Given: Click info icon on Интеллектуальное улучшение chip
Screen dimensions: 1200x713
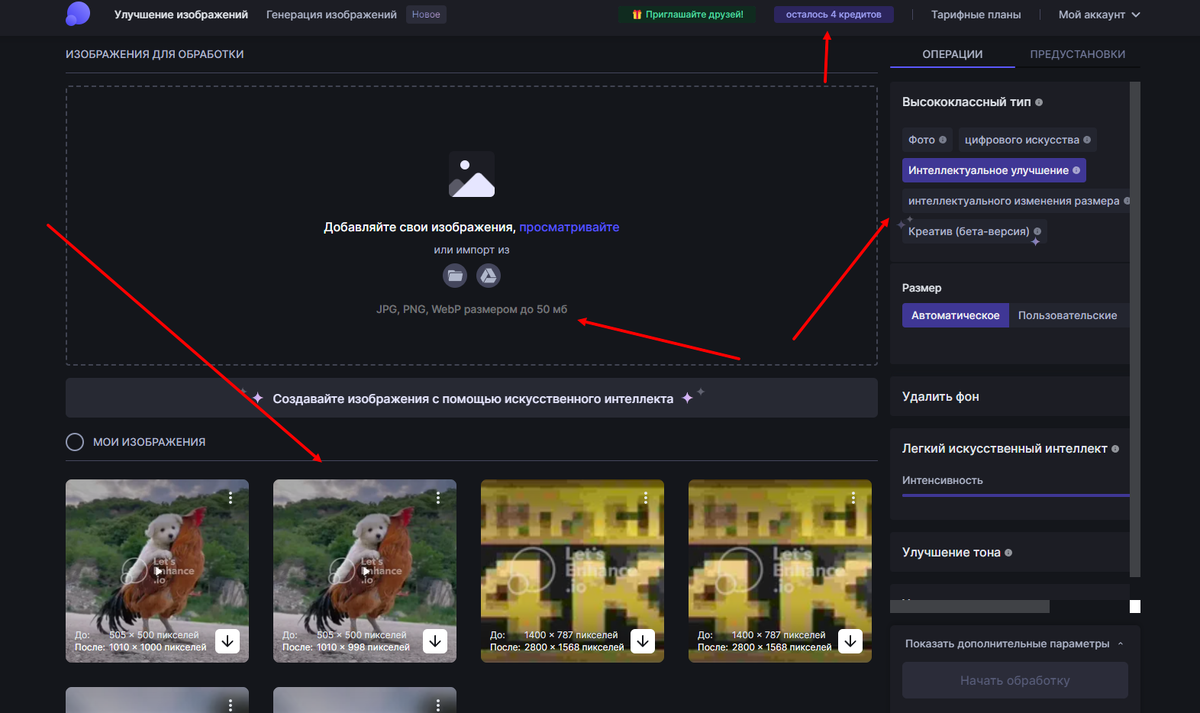Looking at the screenshot, I should (1076, 170).
